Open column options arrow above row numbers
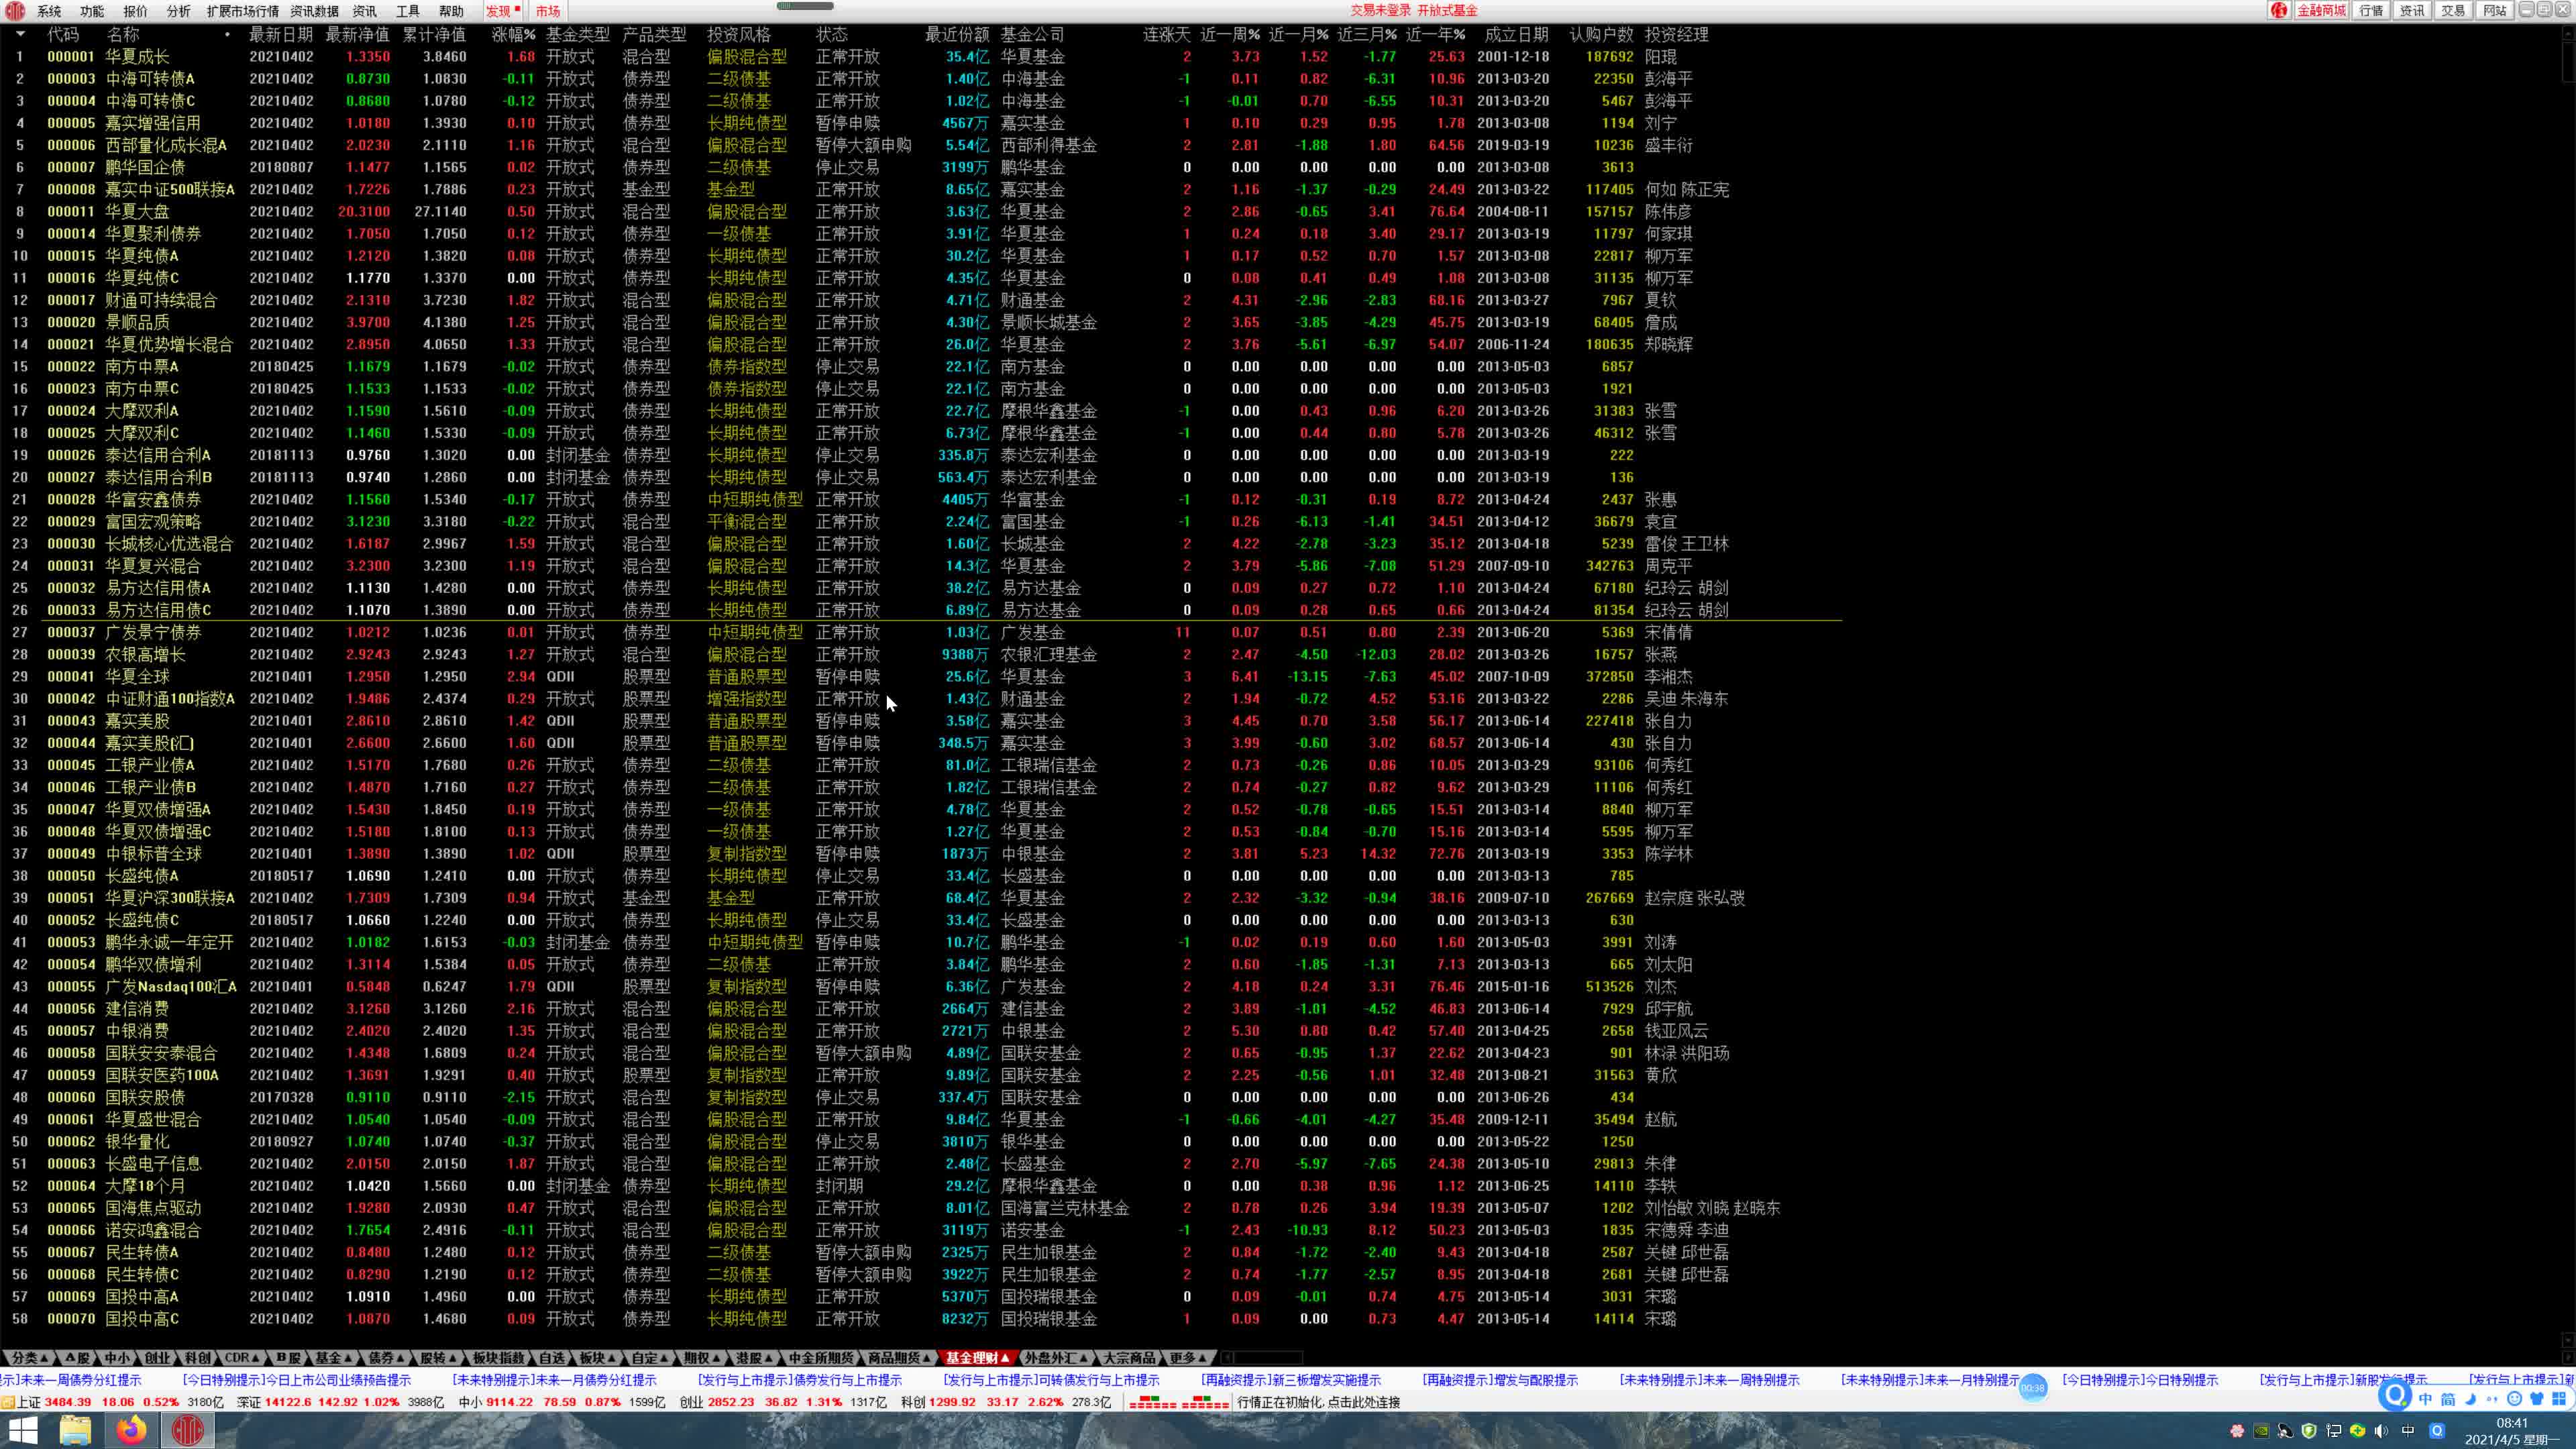Viewport: 2576px width, 1449px height. (x=20, y=34)
